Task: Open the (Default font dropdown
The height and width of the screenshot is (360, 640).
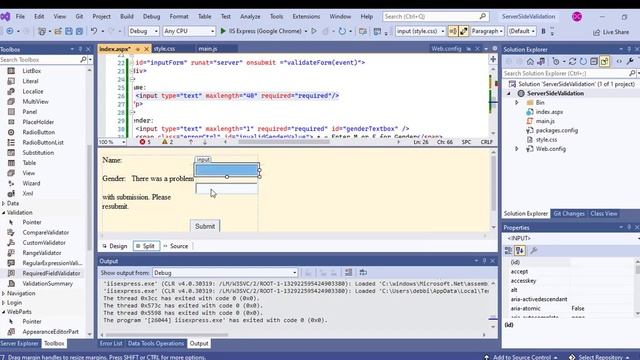Action: (x=522, y=31)
